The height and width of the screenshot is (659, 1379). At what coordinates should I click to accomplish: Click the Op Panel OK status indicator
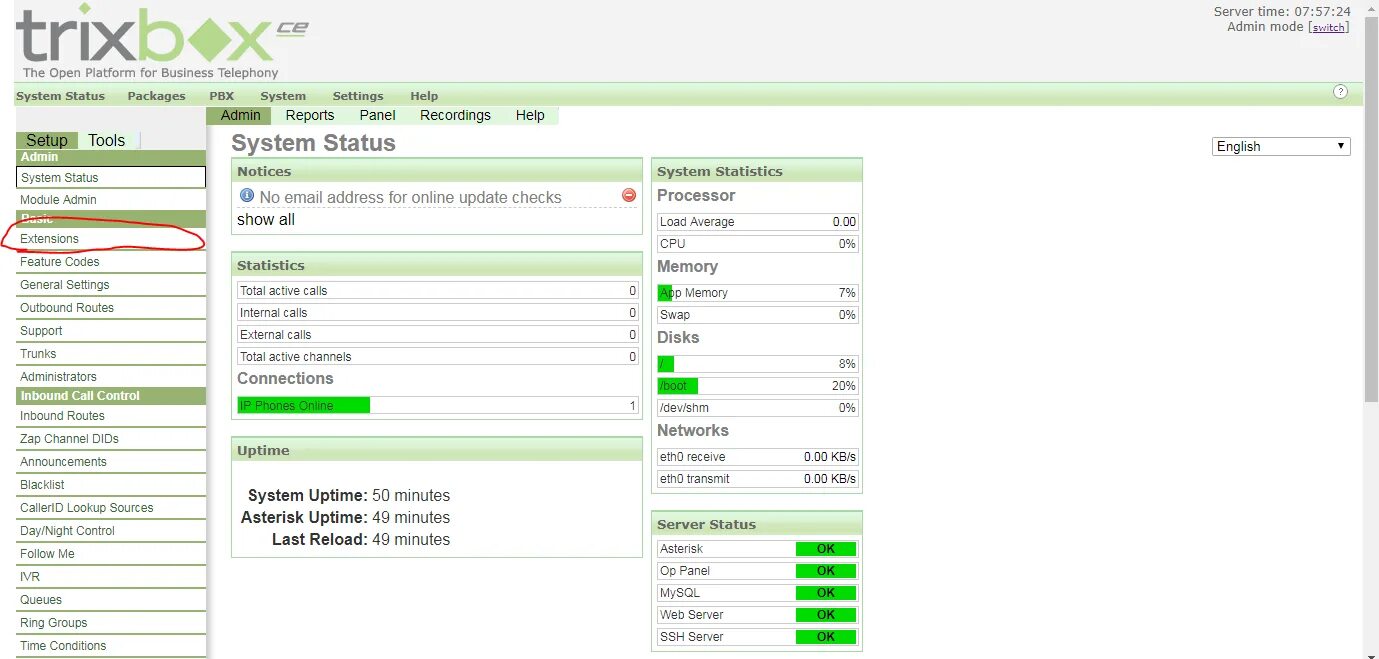[826, 571]
